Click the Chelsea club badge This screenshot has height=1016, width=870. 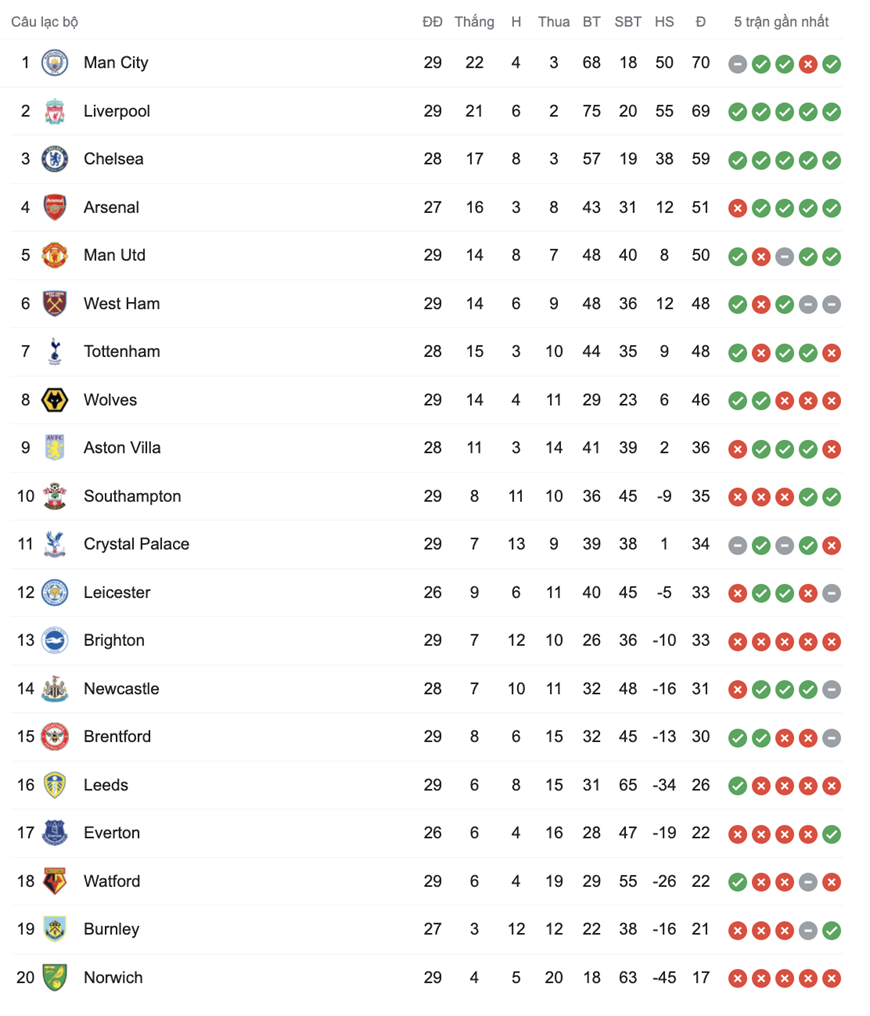point(54,159)
